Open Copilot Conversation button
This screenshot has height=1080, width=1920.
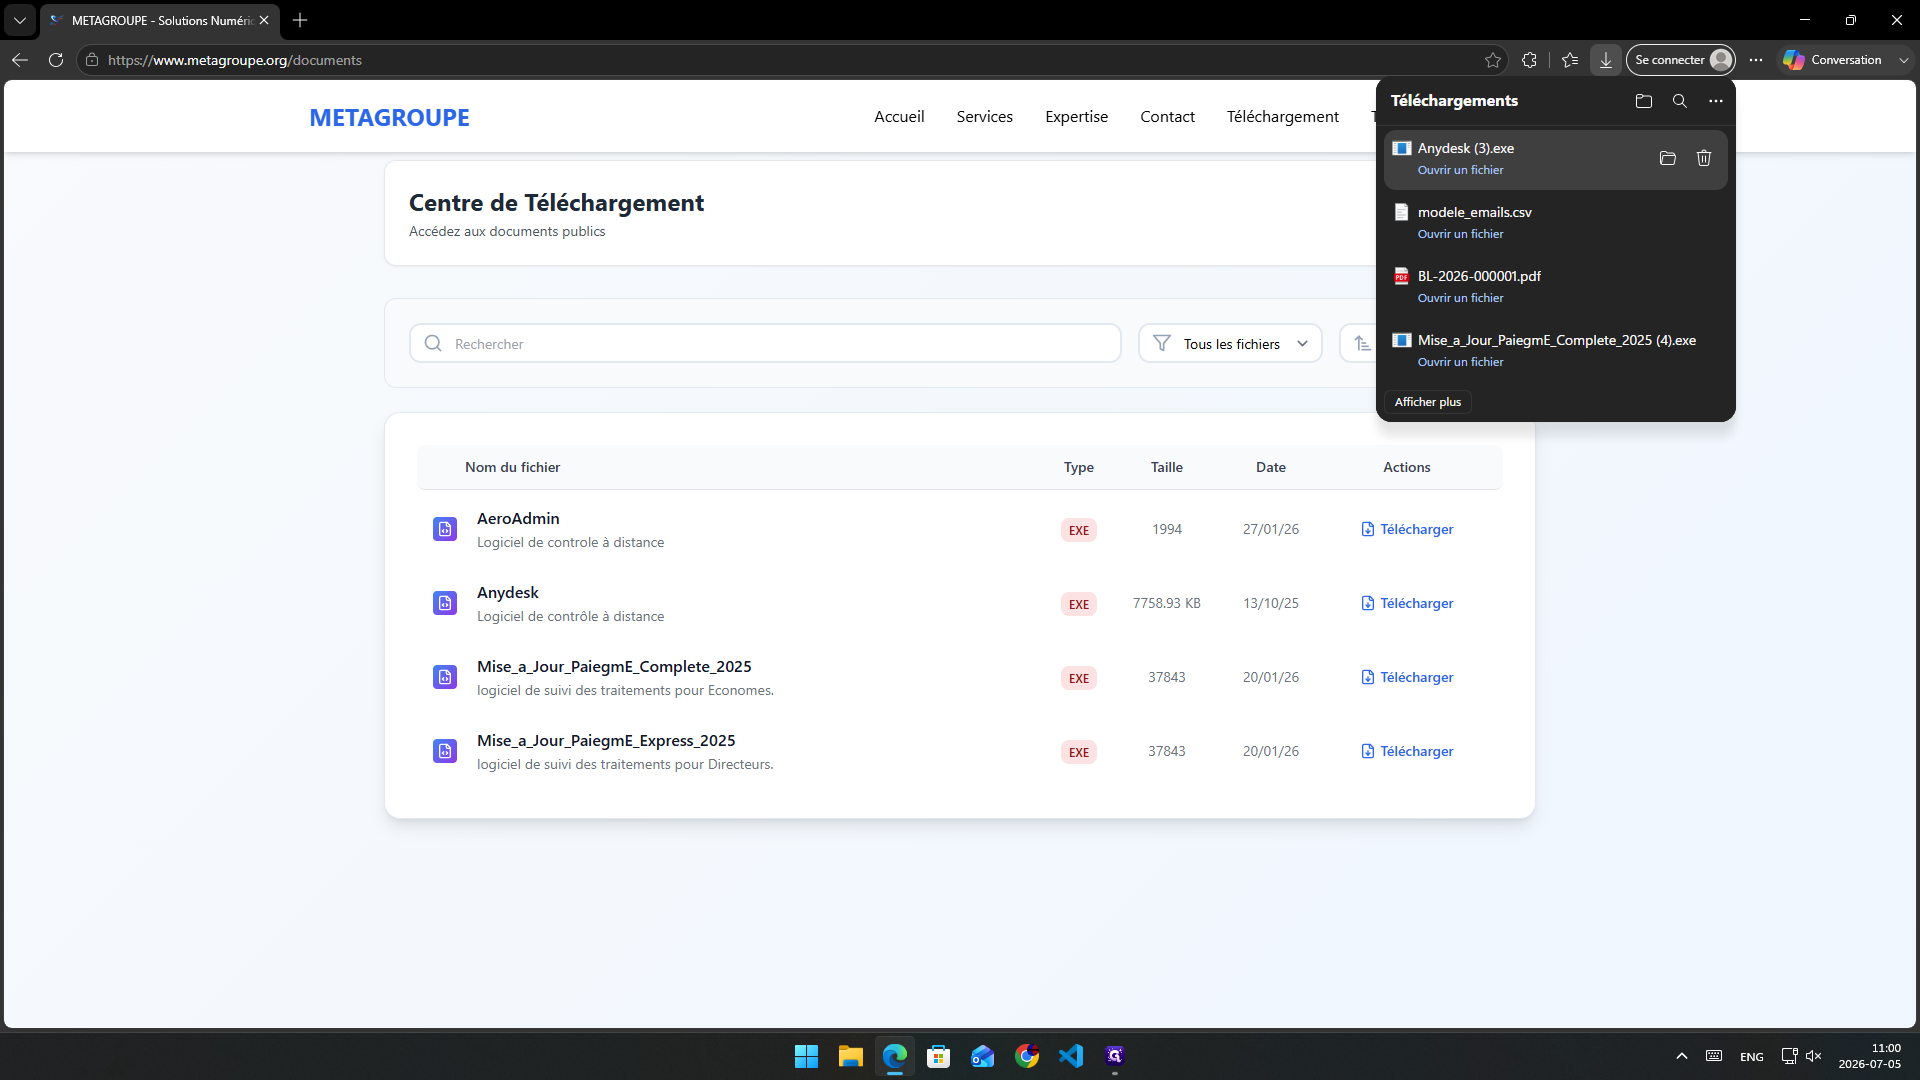click(x=1833, y=60)
